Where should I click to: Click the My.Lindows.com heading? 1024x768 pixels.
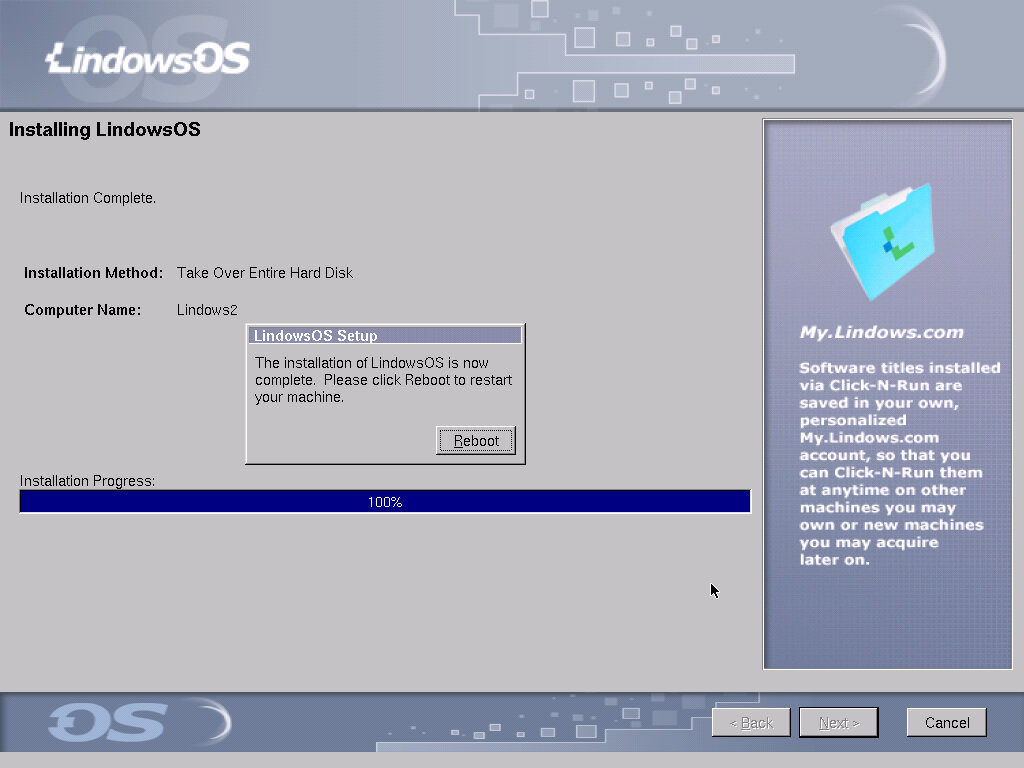click(x=881, y=333)
